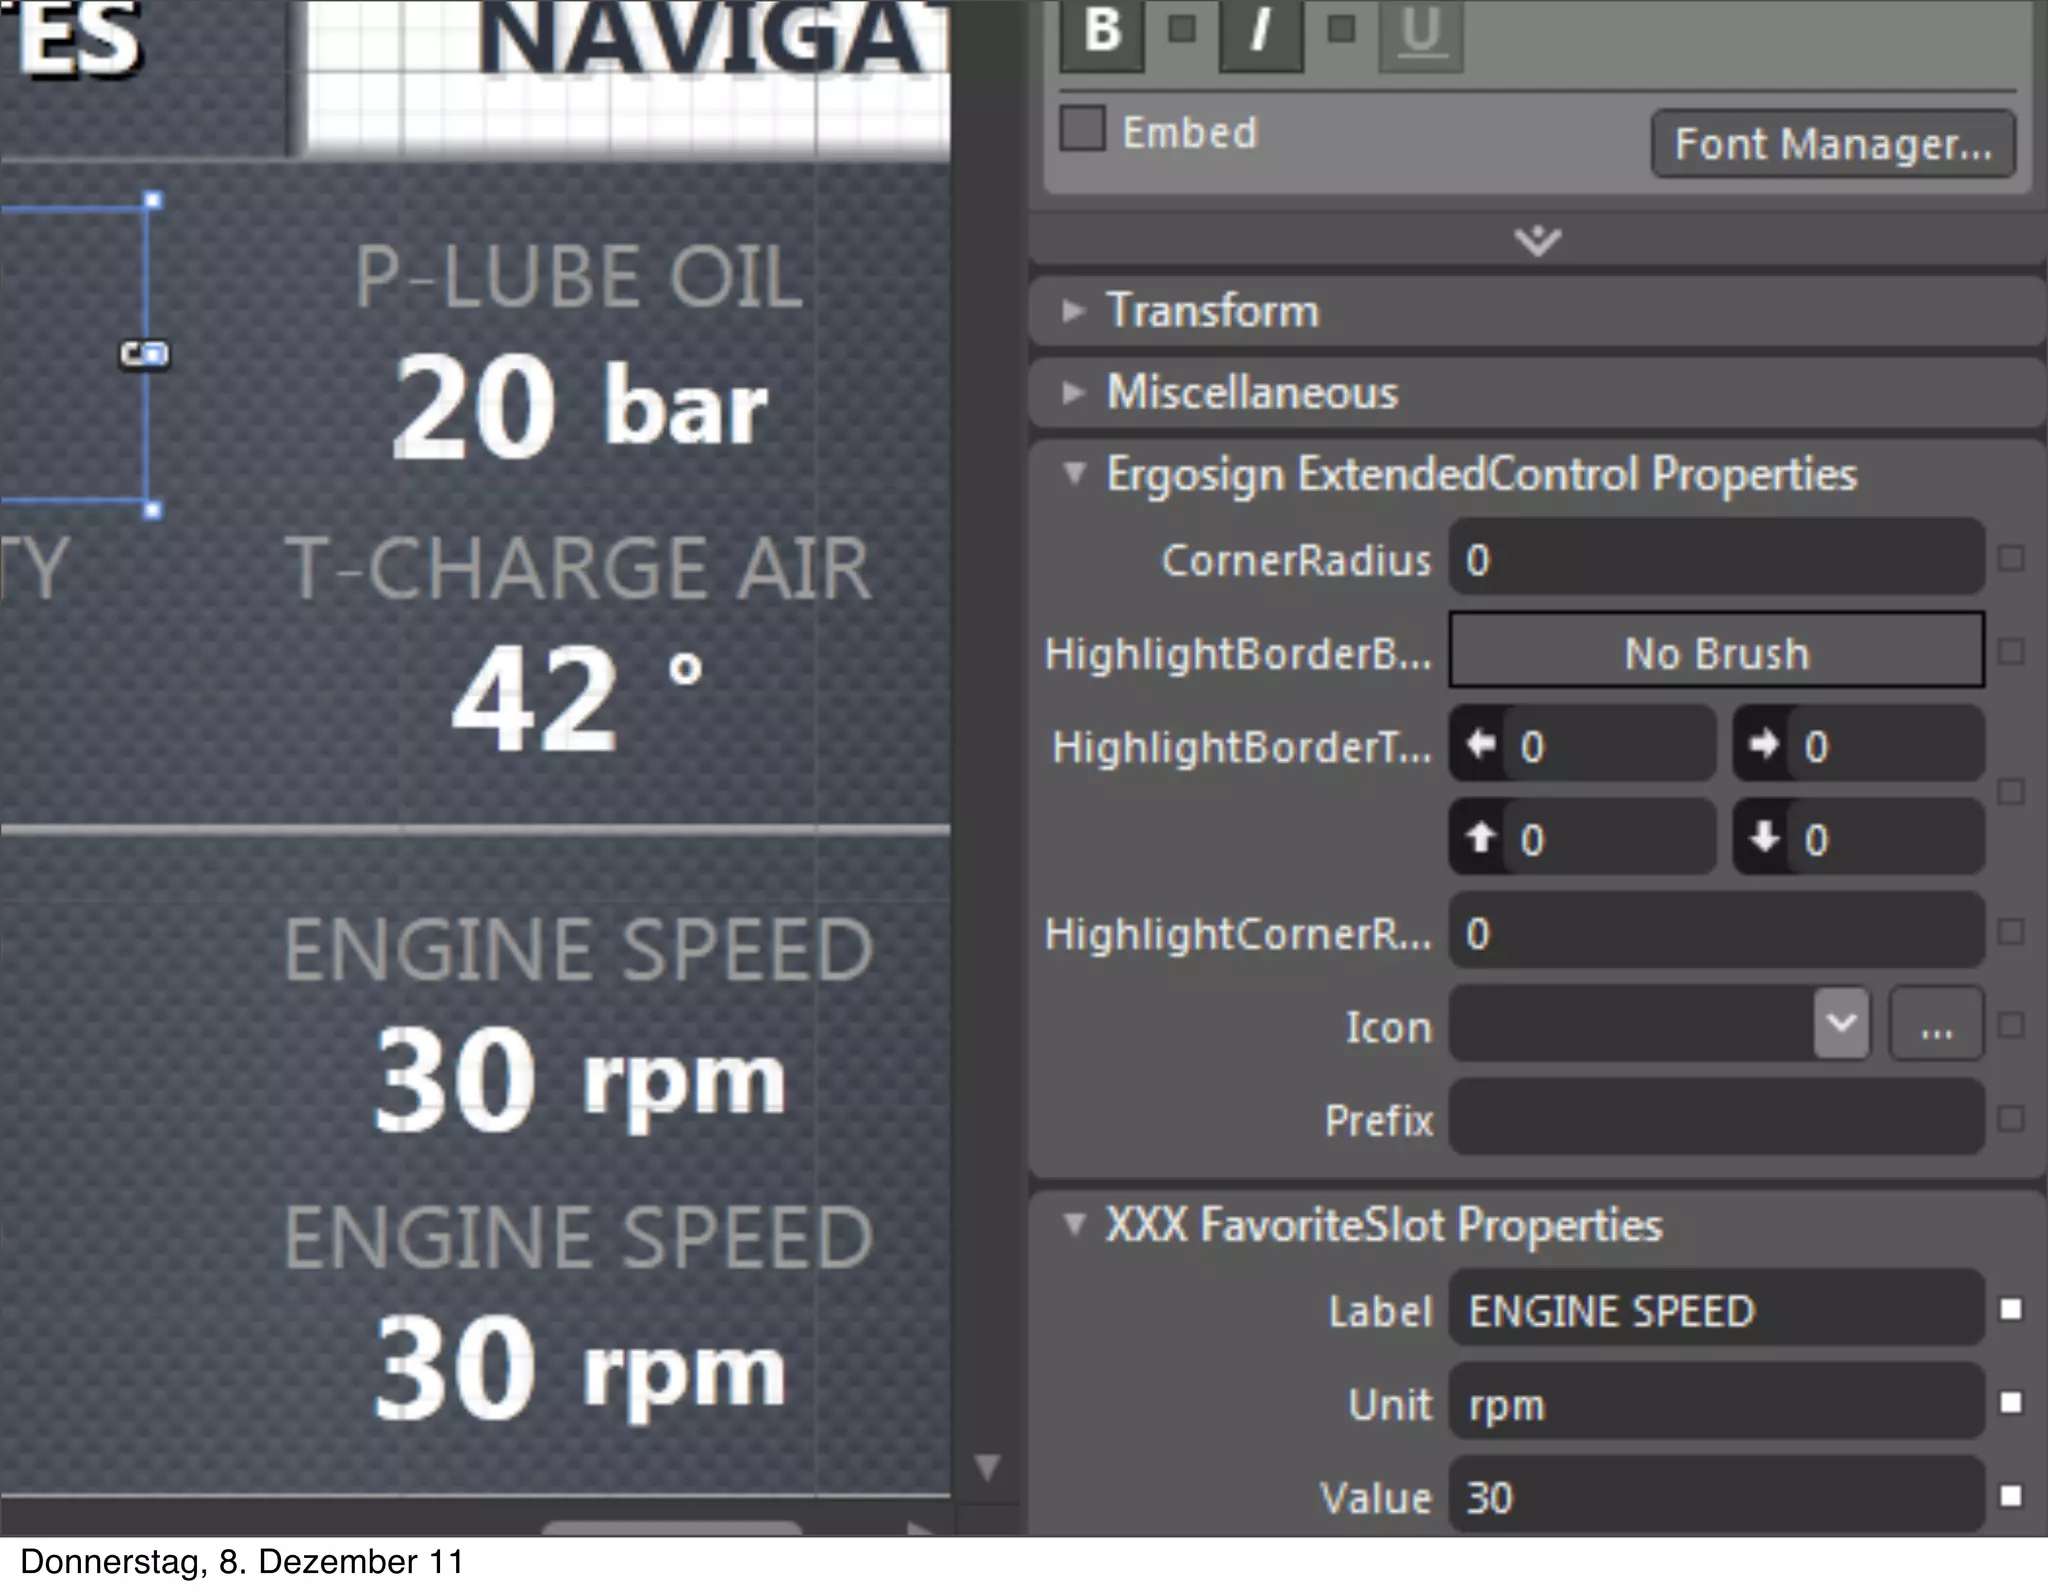Open the Icon dropdown list
Screen dimensions: 2048x1593
[1841, 1023]
